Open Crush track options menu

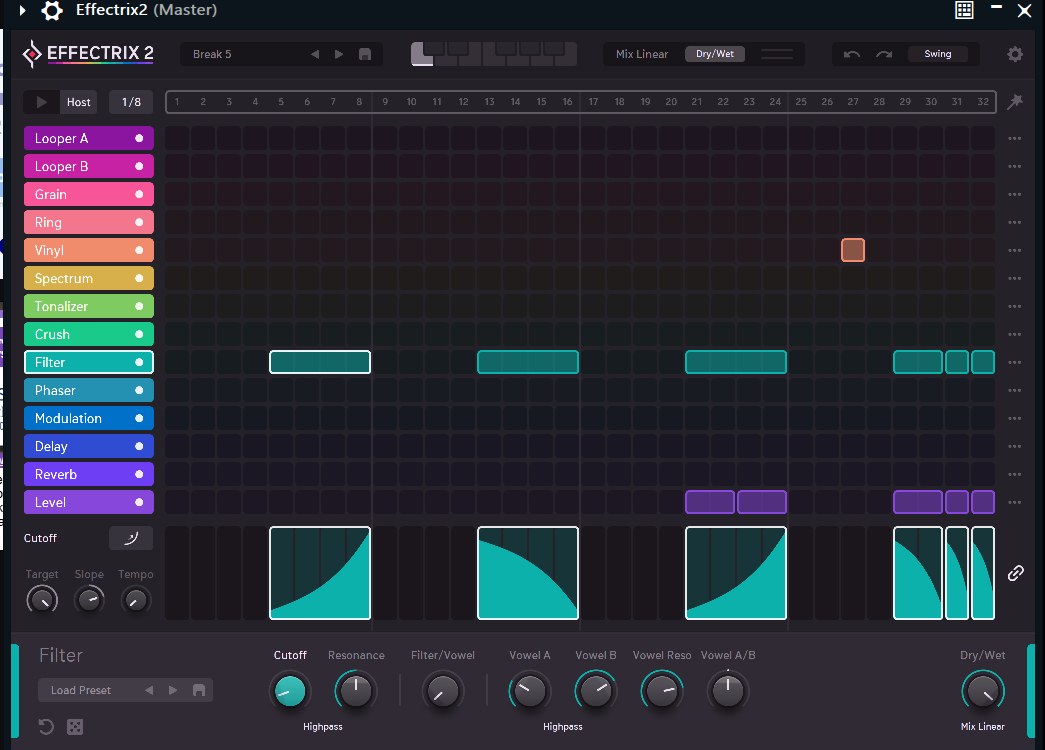[x=1014, y=335]
